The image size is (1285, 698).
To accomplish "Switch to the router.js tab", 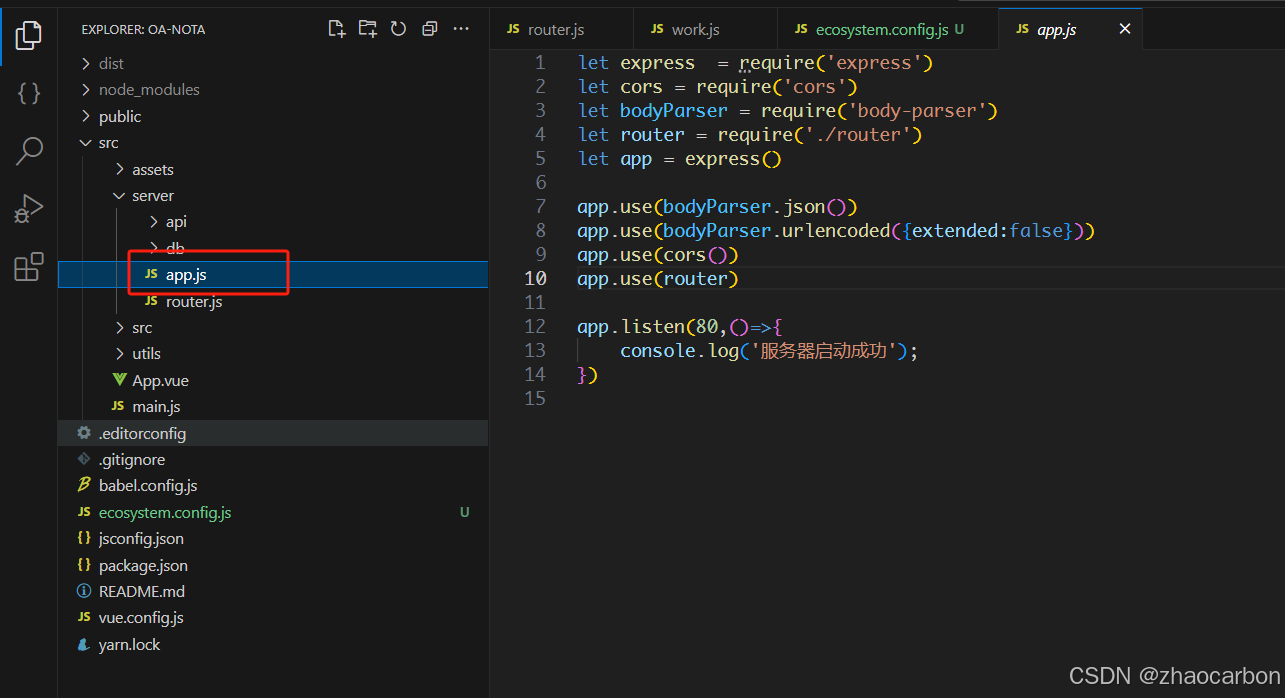I will pyautogui.click(x=555, y=30).
